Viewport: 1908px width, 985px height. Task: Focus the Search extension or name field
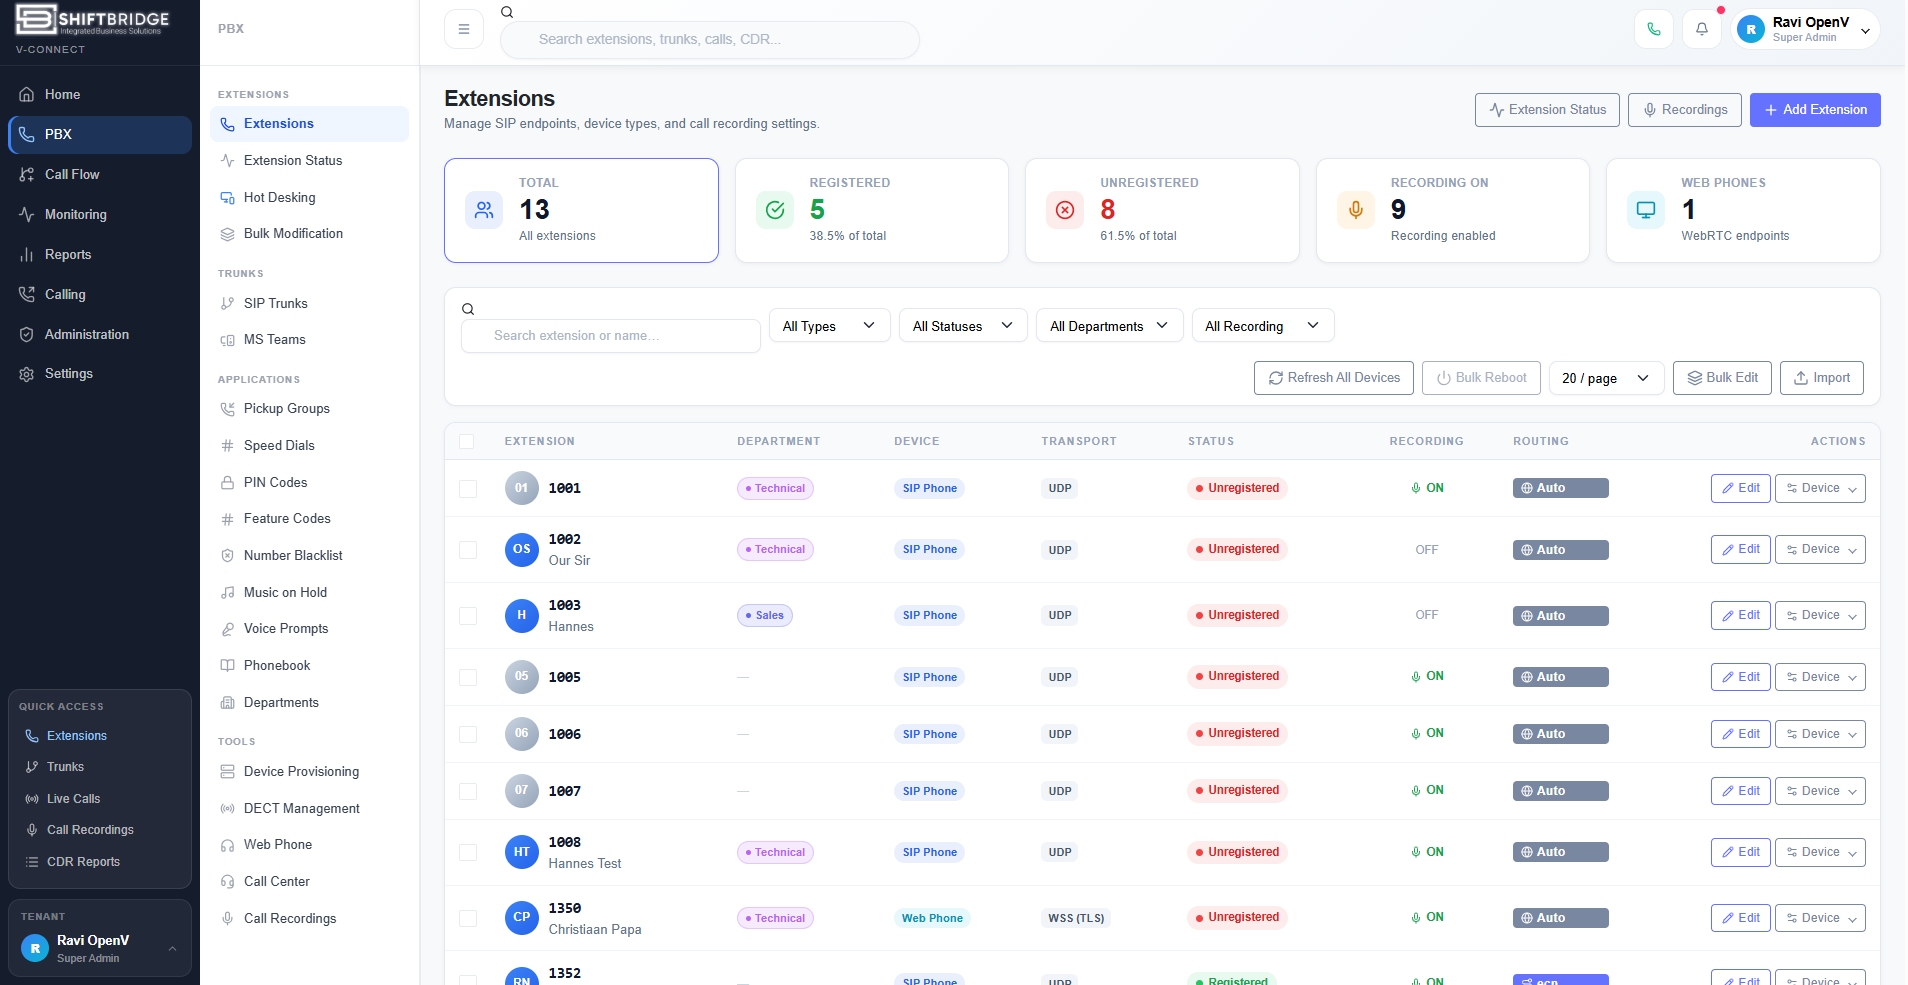[x=611, y=336]
